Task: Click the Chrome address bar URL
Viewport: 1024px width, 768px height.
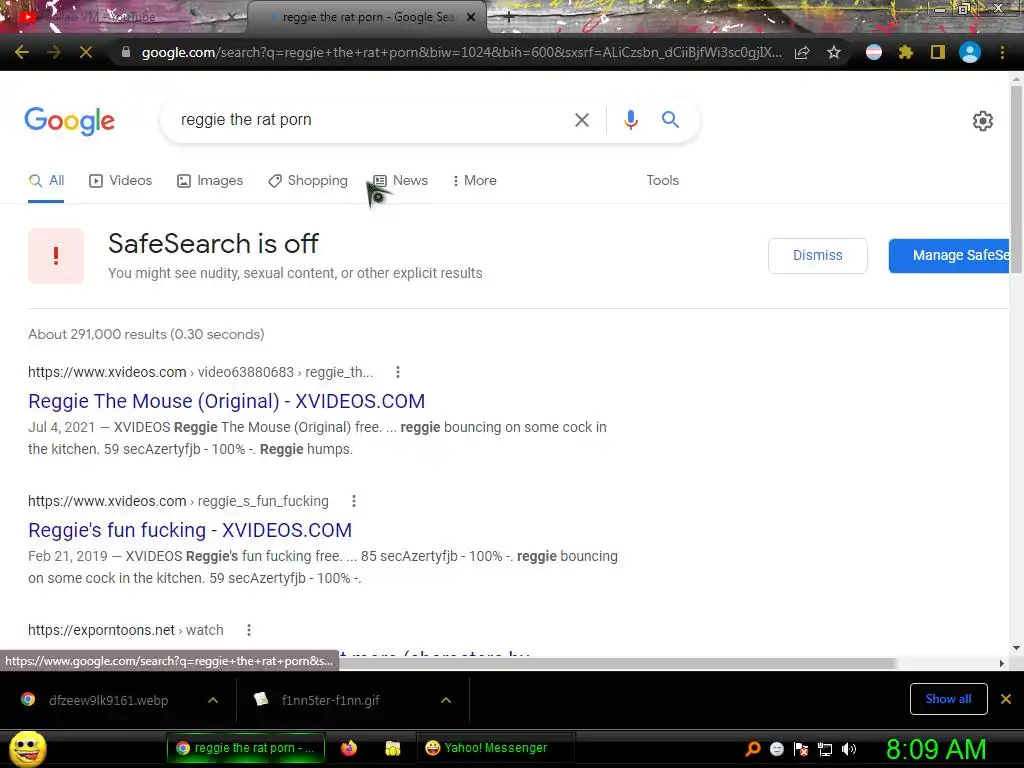Action: 461,52
